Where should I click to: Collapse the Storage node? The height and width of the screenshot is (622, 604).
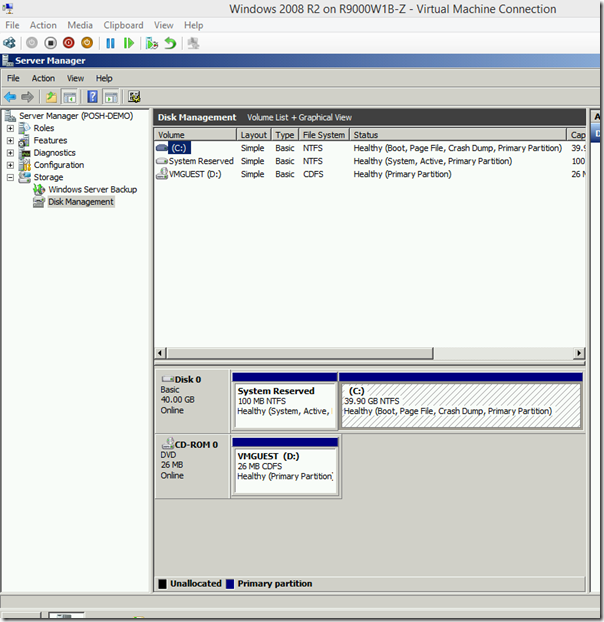10,178
